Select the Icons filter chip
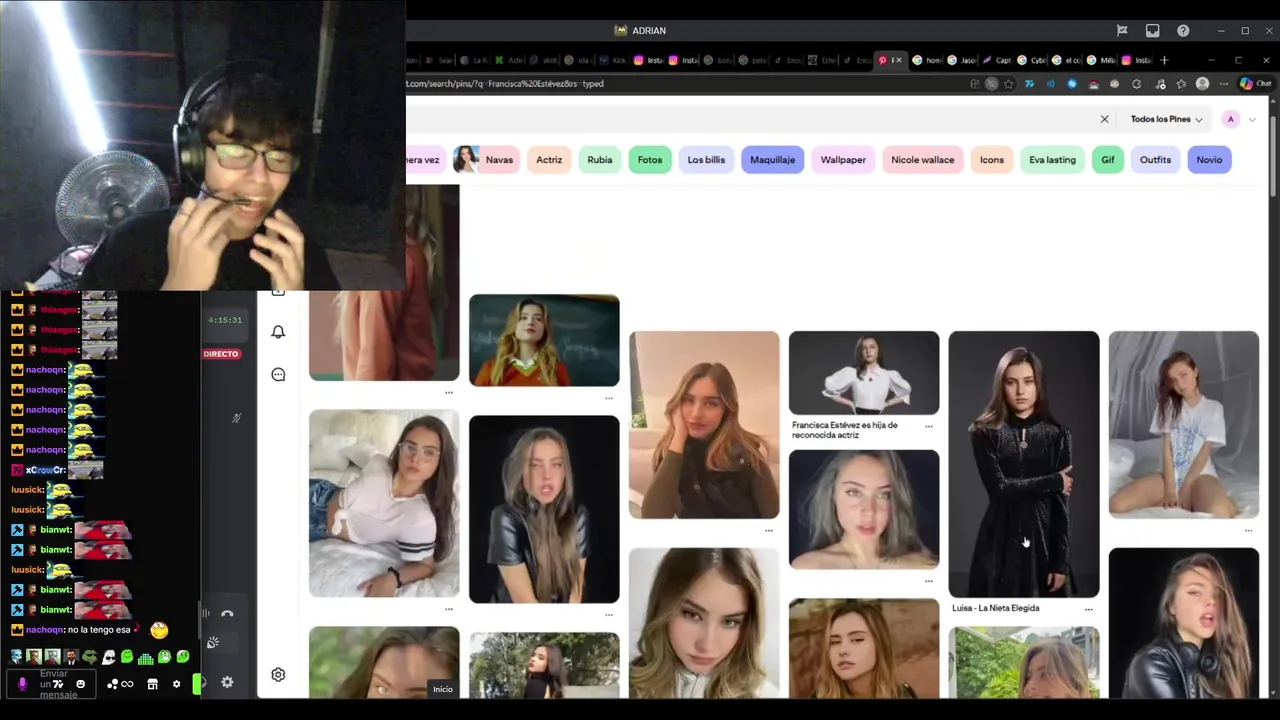 point(992,160)
